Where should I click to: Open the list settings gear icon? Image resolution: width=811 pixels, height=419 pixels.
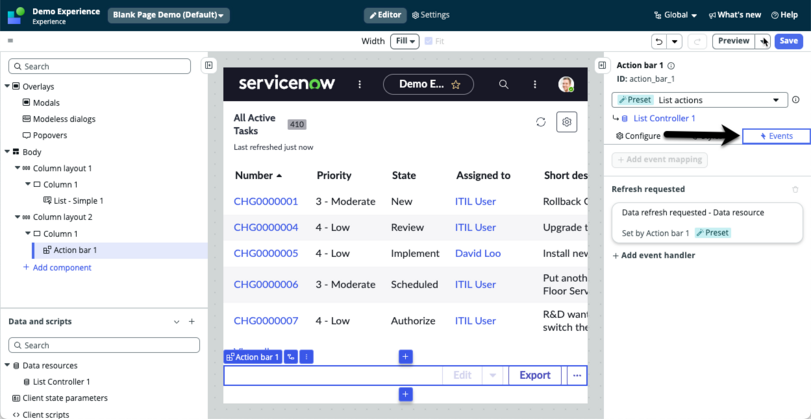[567, 122]
